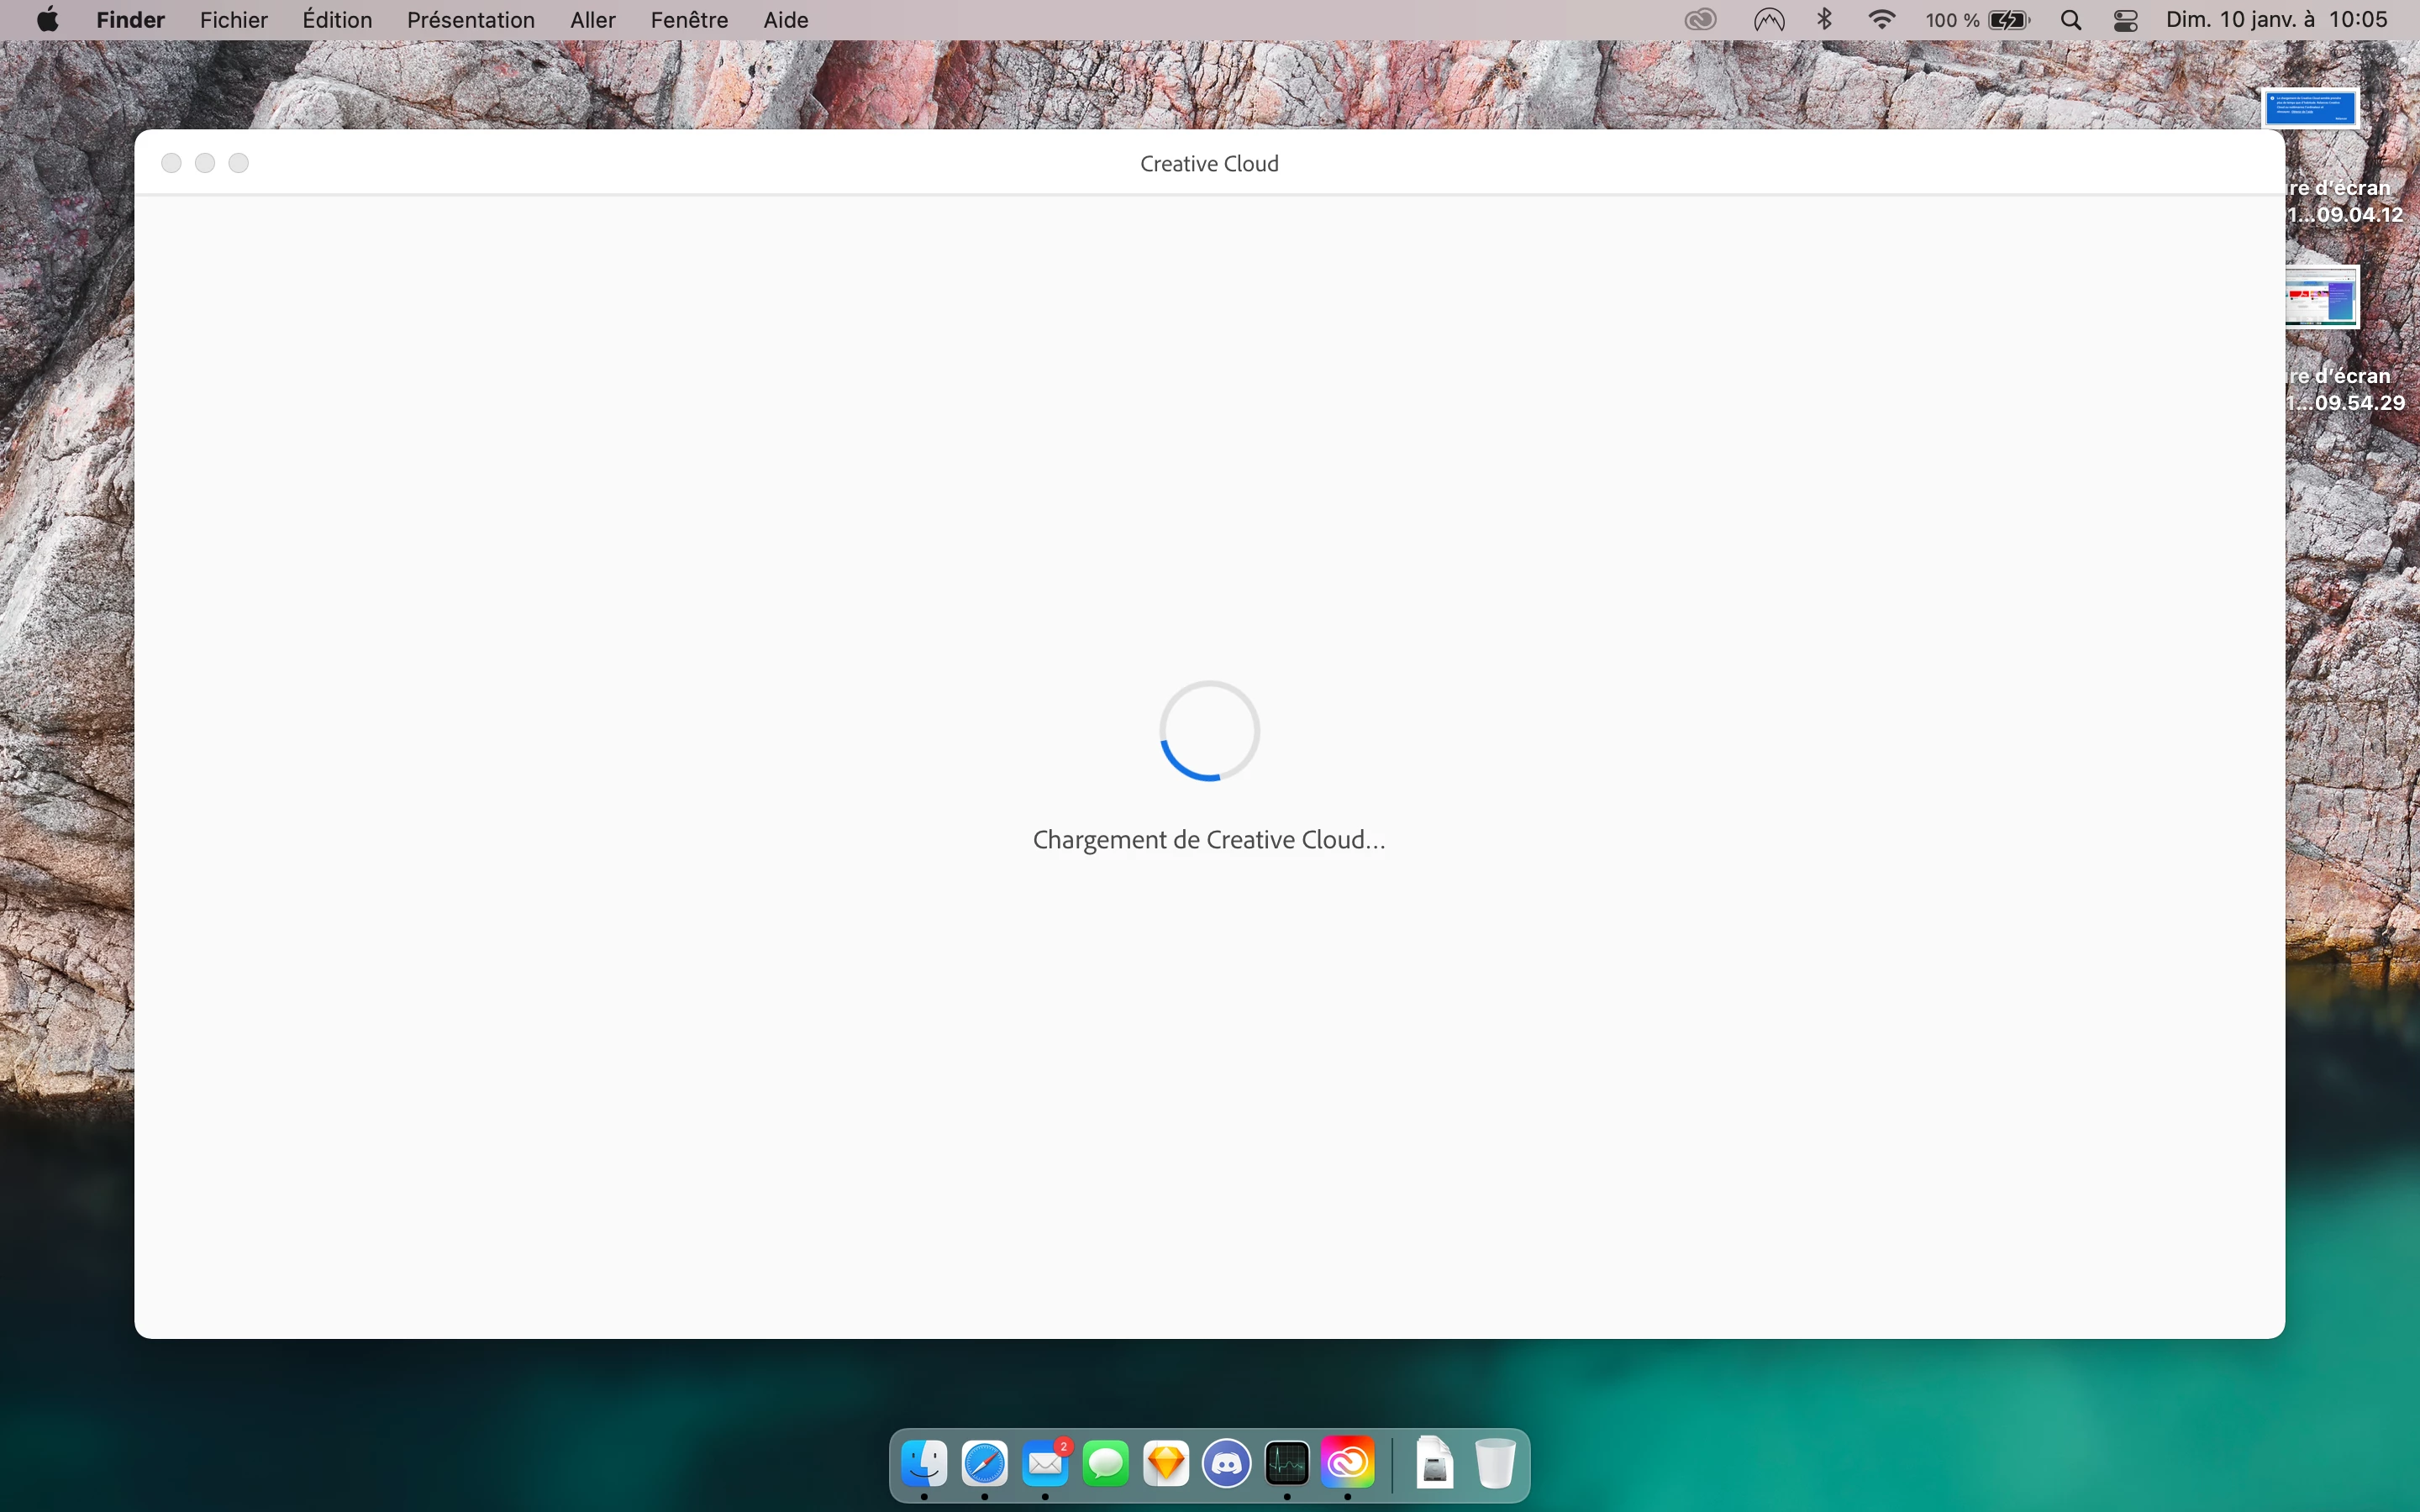Click Adobe Creative Cloud Dock icon
Image resolution: width=2420 pixels, height=1512 pixels.
[1348, 1464]
